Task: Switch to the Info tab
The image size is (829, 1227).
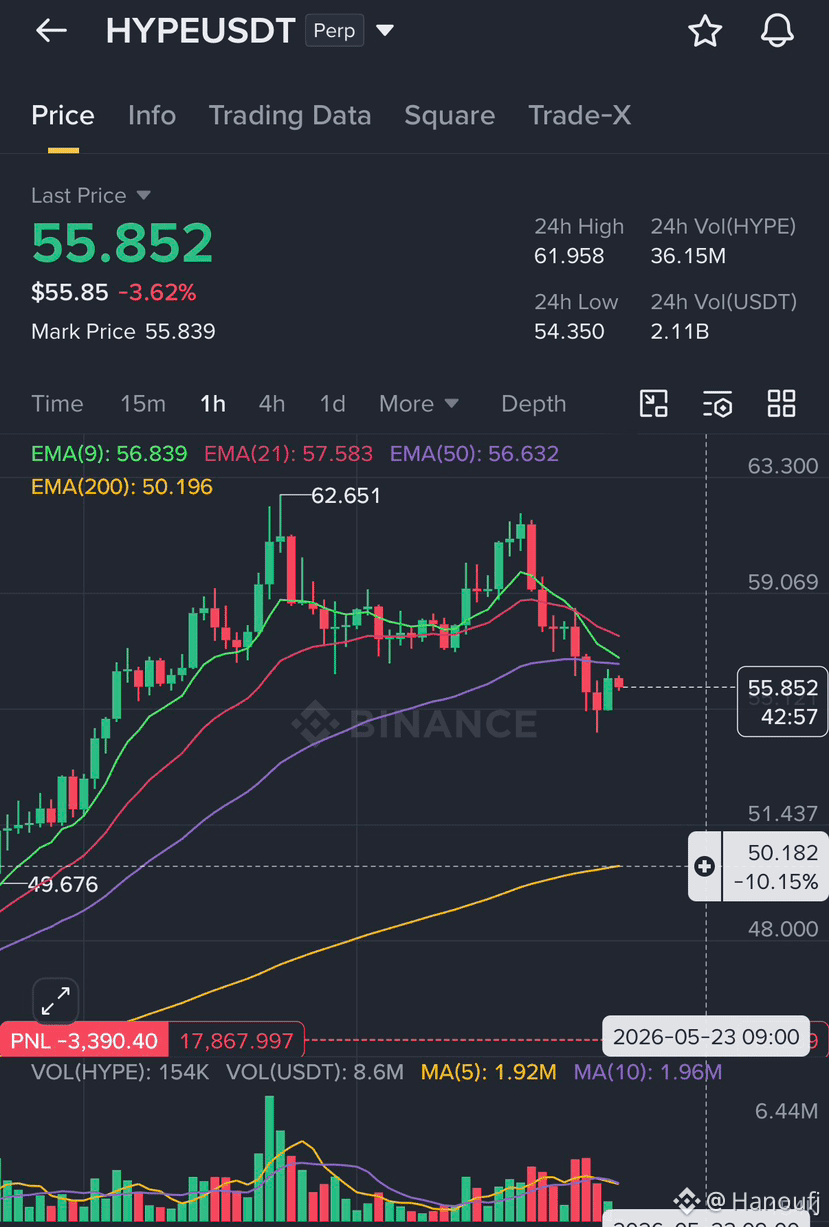Action: (152, 116)
